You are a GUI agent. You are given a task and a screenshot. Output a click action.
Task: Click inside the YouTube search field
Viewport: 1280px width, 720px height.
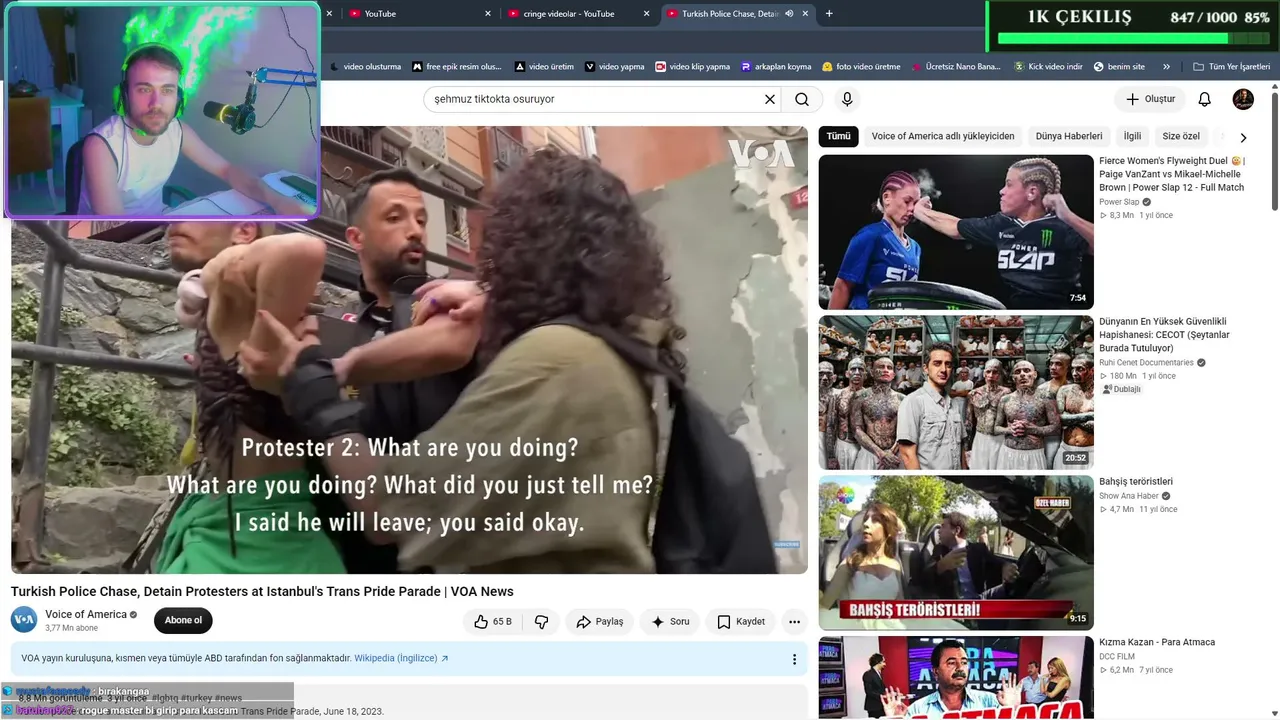595,99
